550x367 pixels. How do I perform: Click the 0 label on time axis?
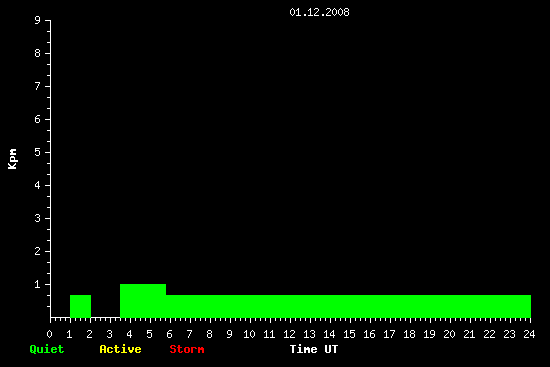coord(49,334)
